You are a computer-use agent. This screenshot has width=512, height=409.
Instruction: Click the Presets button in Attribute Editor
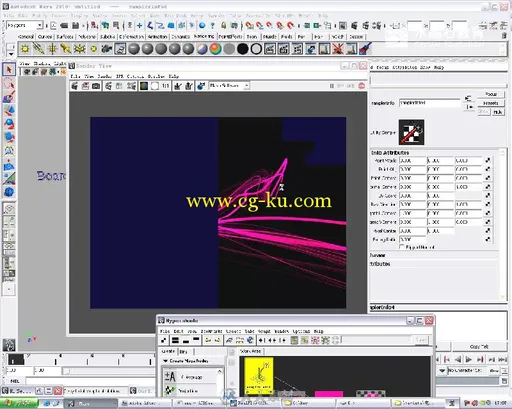coord(491,103)
